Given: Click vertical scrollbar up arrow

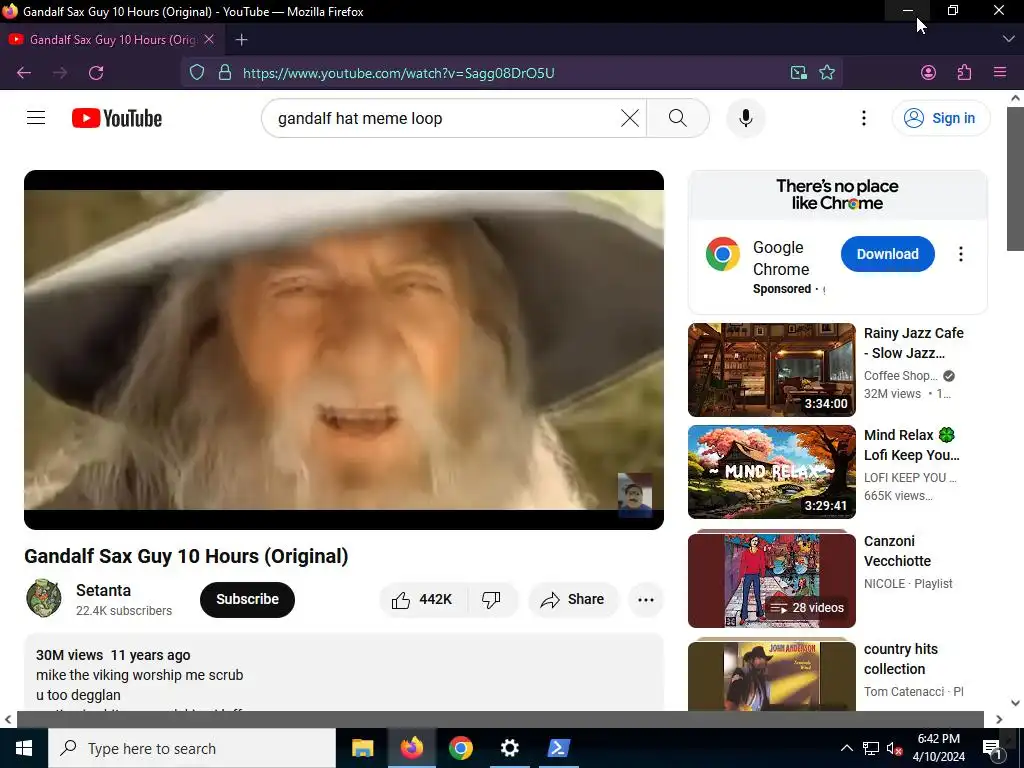Looking at the screenshot, I should tap(1015, 99).
